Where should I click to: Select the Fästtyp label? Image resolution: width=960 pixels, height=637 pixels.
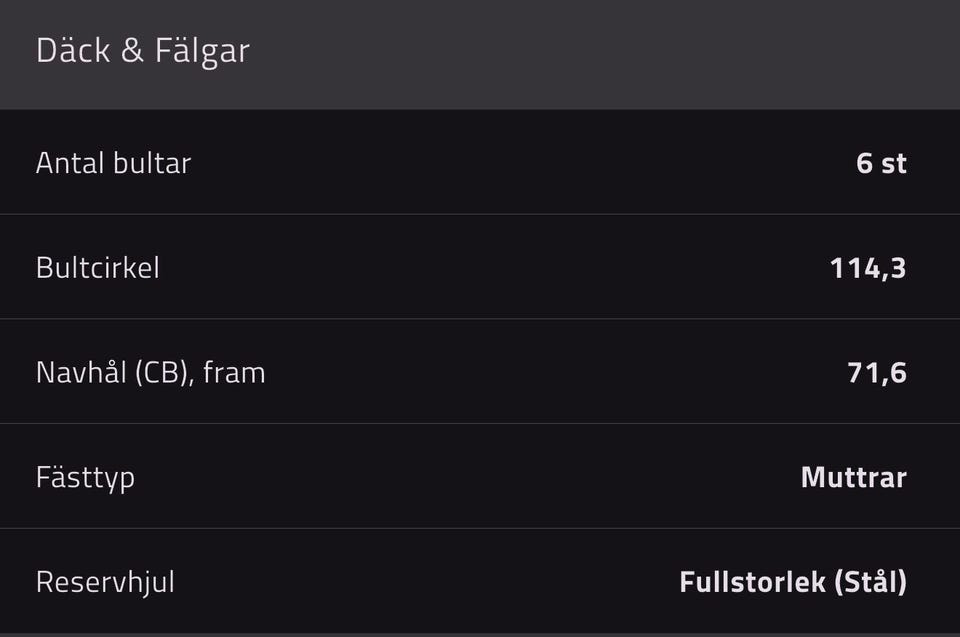click(x=85, y=477)
